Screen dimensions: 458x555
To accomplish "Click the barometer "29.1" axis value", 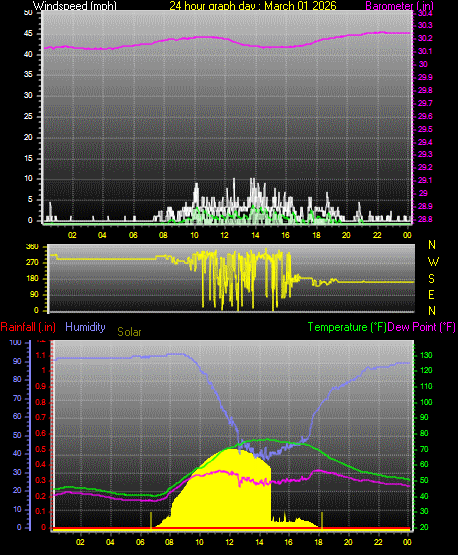I will click(425, 181).
